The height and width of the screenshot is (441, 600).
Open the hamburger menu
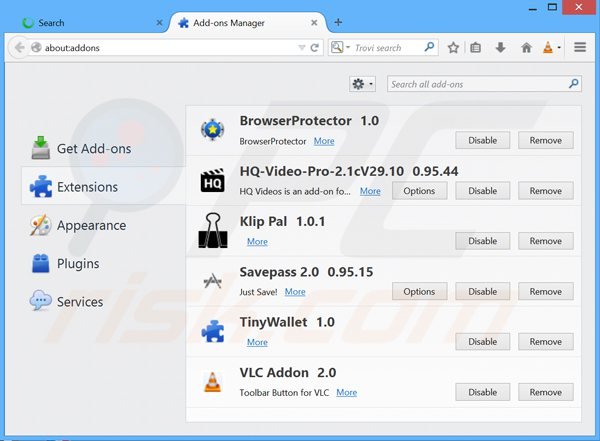580,47
